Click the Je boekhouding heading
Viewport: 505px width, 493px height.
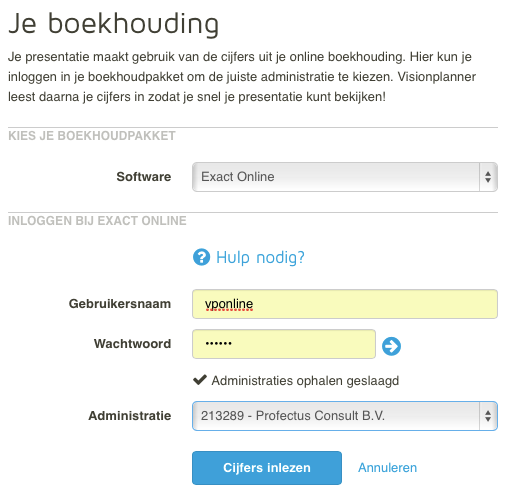coord(113,24)
